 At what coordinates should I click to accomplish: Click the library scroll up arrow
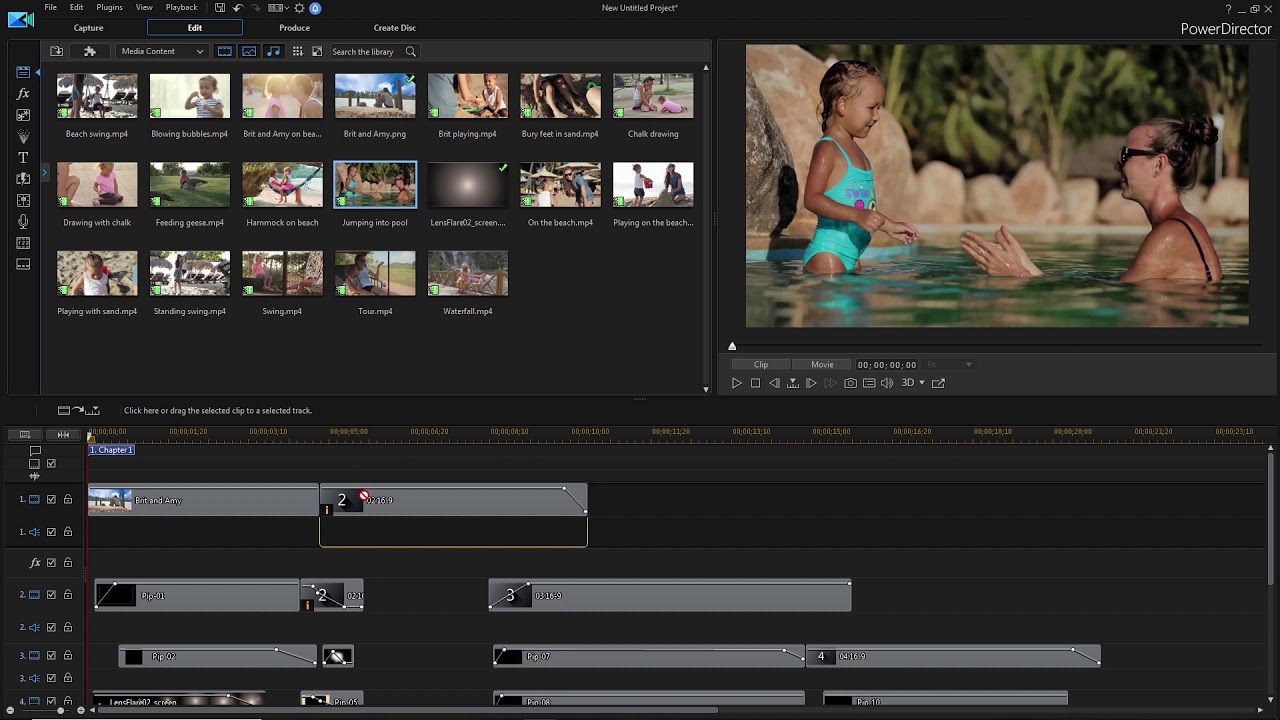(x=706, y=68)
